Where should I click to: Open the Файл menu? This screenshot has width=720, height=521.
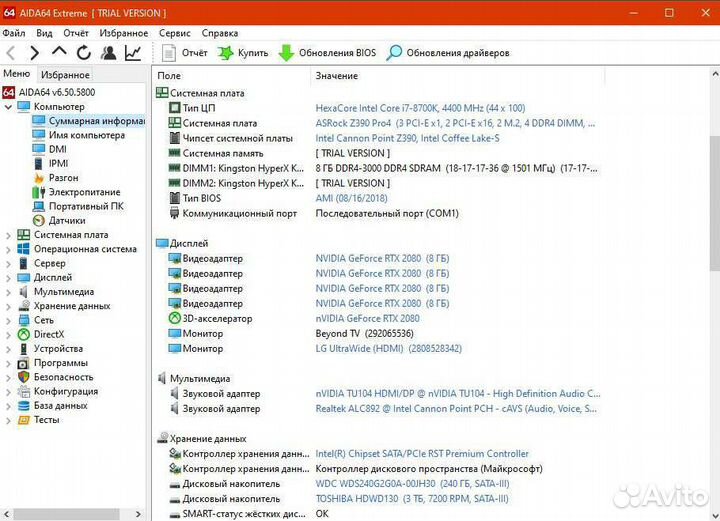[14, 33]
